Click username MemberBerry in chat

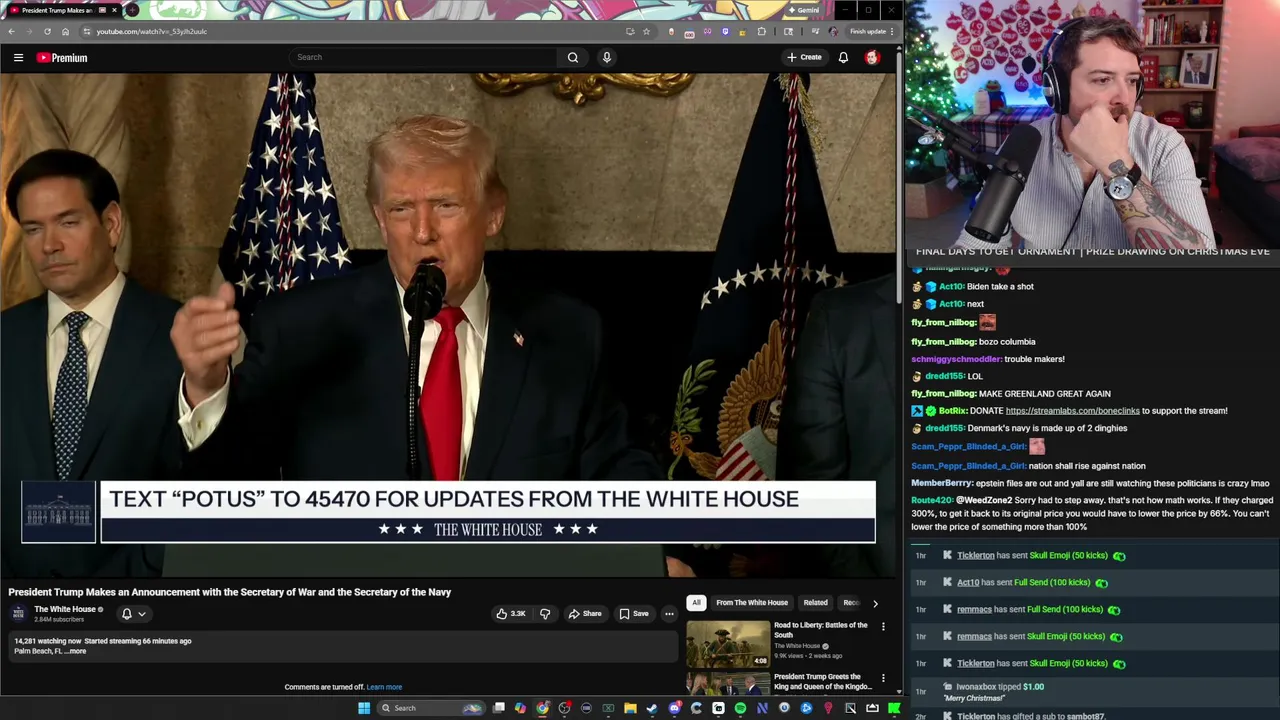pyautogui.click(x=942, y=483)
